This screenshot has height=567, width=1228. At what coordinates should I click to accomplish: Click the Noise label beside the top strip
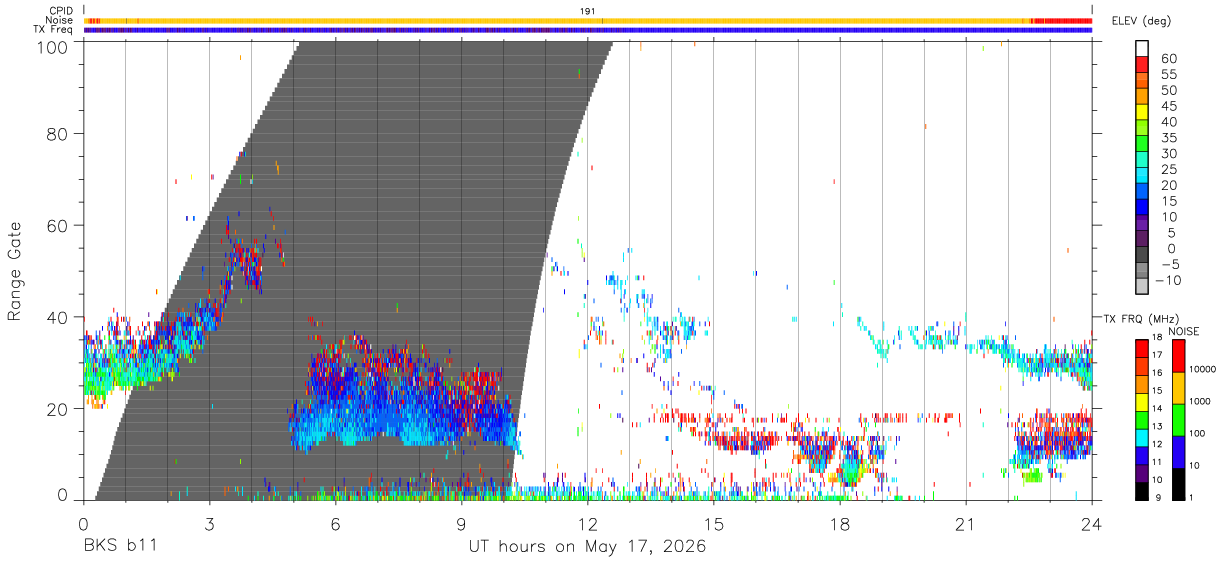pos(59,20)
